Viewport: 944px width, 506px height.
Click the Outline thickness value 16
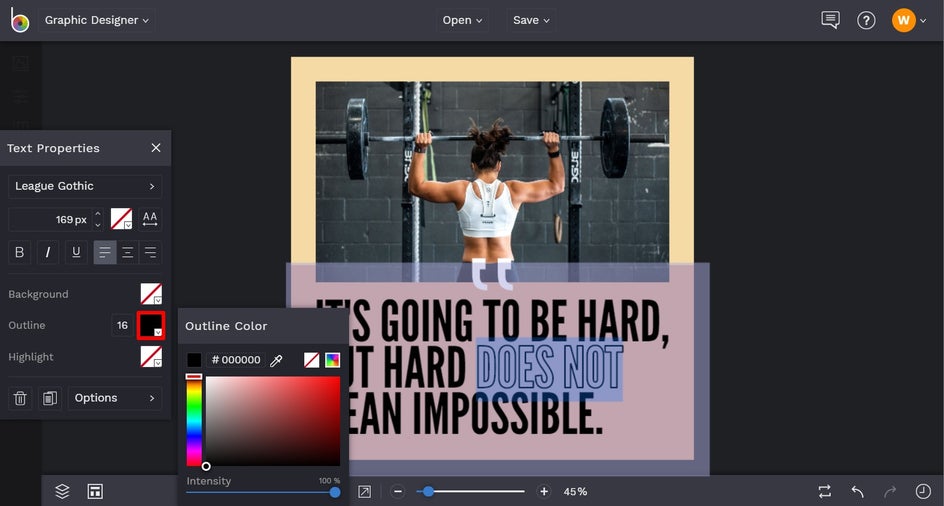click(x=122, y=325)
